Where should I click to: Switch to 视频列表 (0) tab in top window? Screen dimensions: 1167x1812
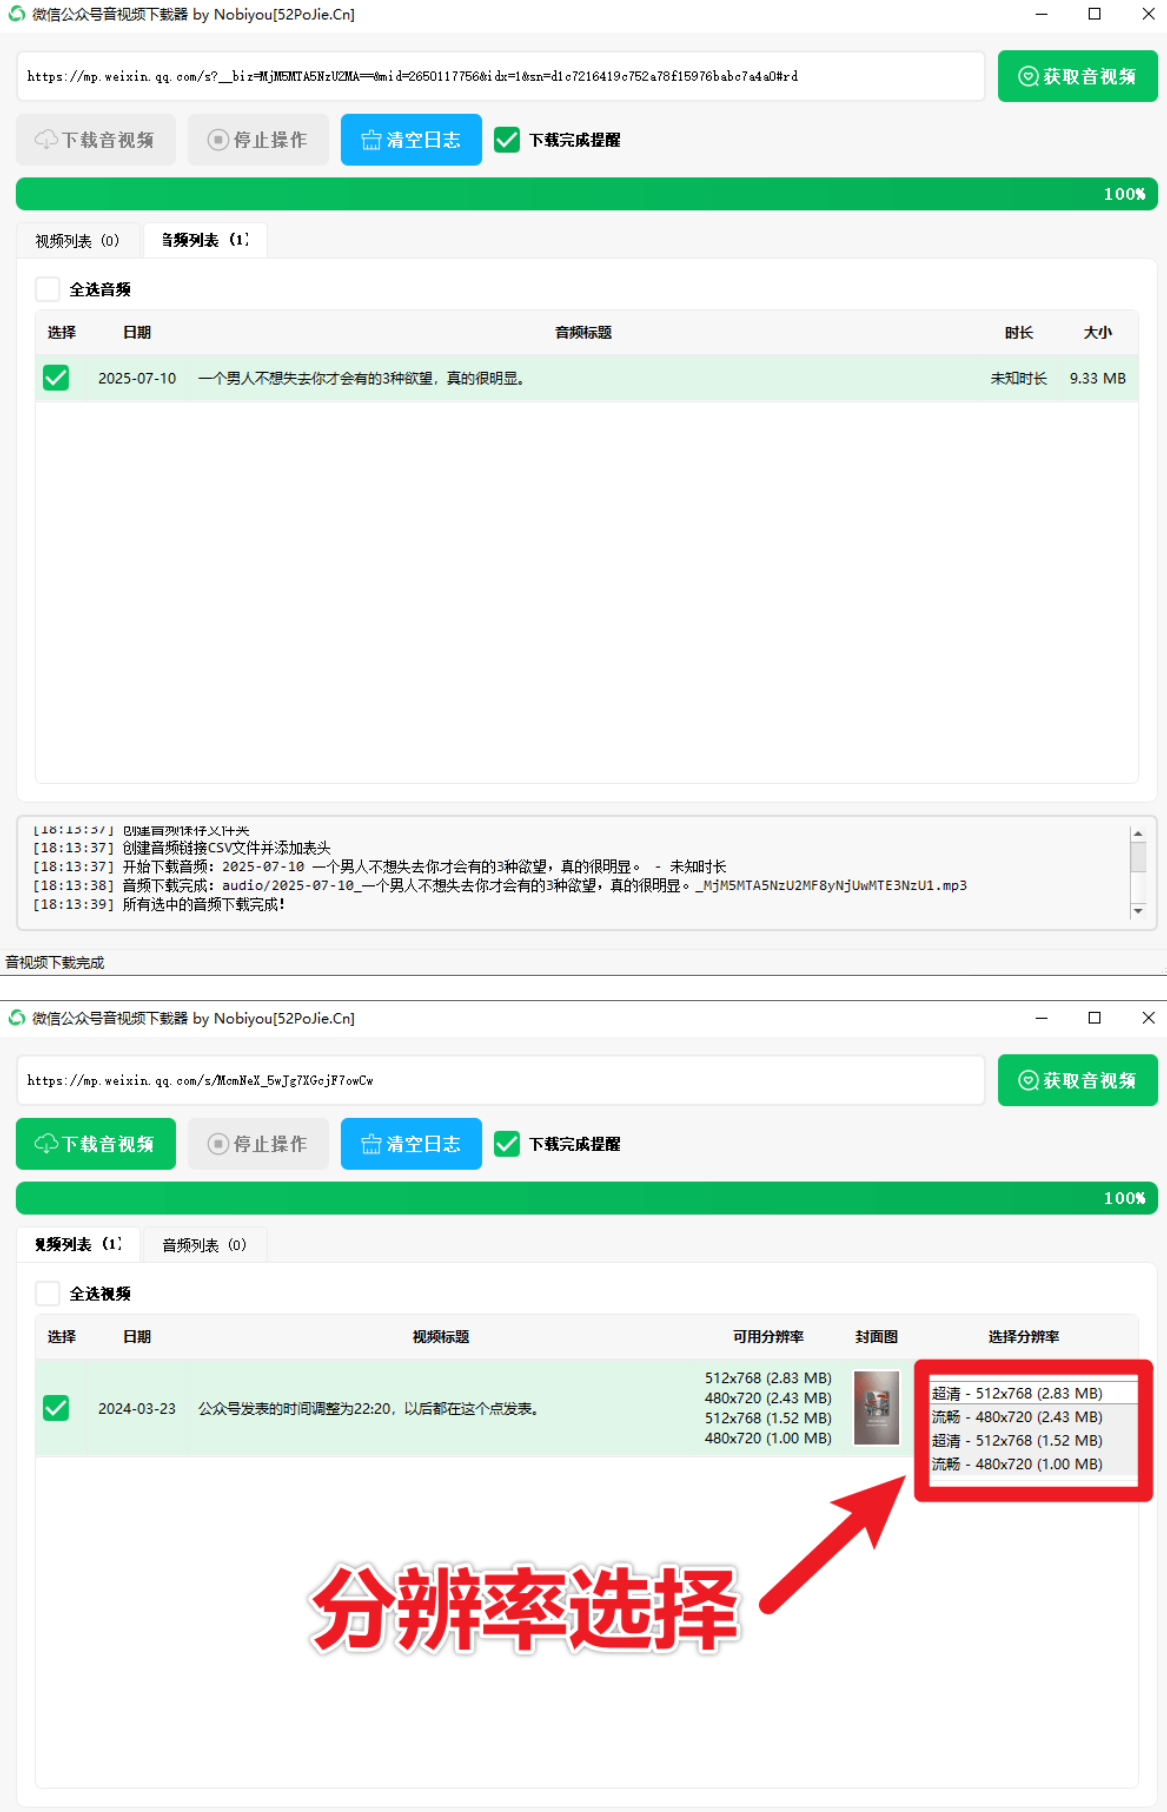click(x=78, y=241)
